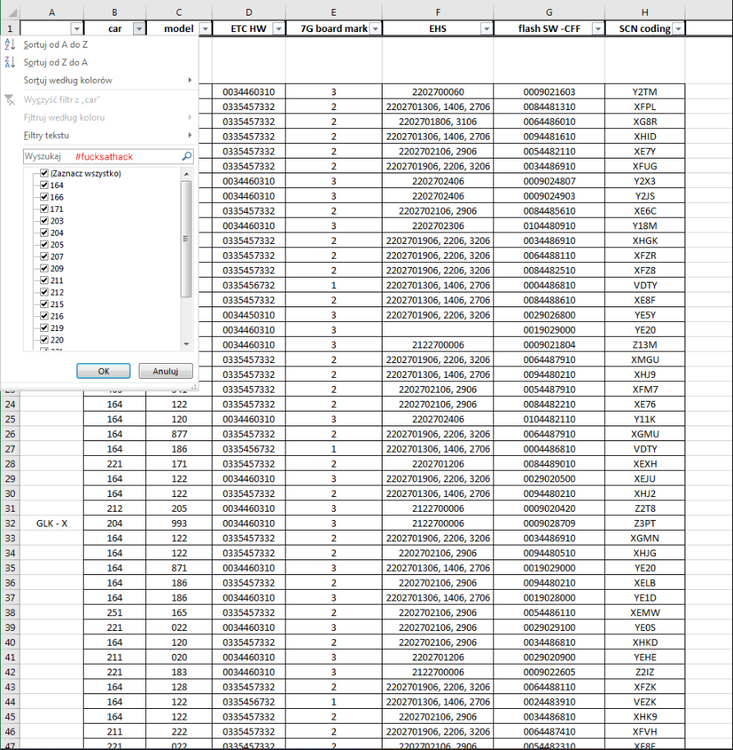Click the filter list scroll-up arrow
The width and height of the screenshot is (733, 750).
(x=187, y=174)
